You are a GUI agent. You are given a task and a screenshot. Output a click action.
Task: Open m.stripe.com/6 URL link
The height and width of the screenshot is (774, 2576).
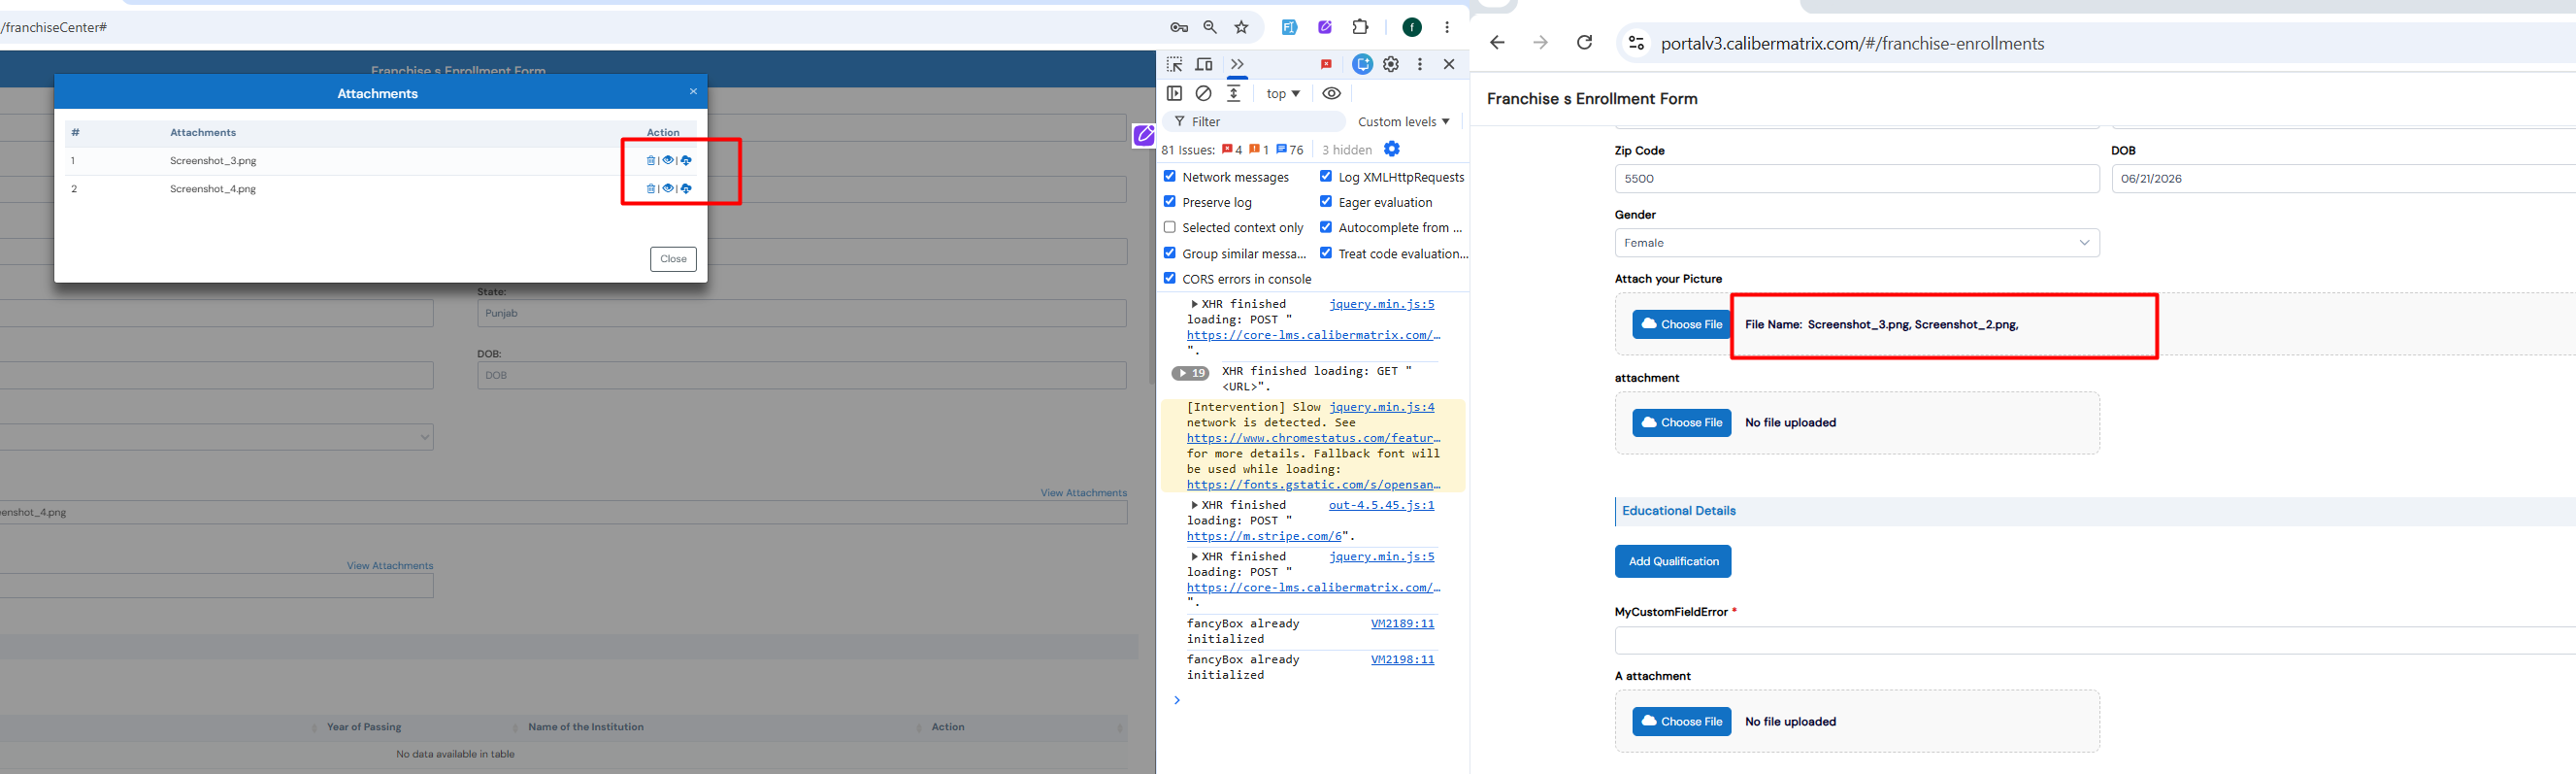[1264, 536]
